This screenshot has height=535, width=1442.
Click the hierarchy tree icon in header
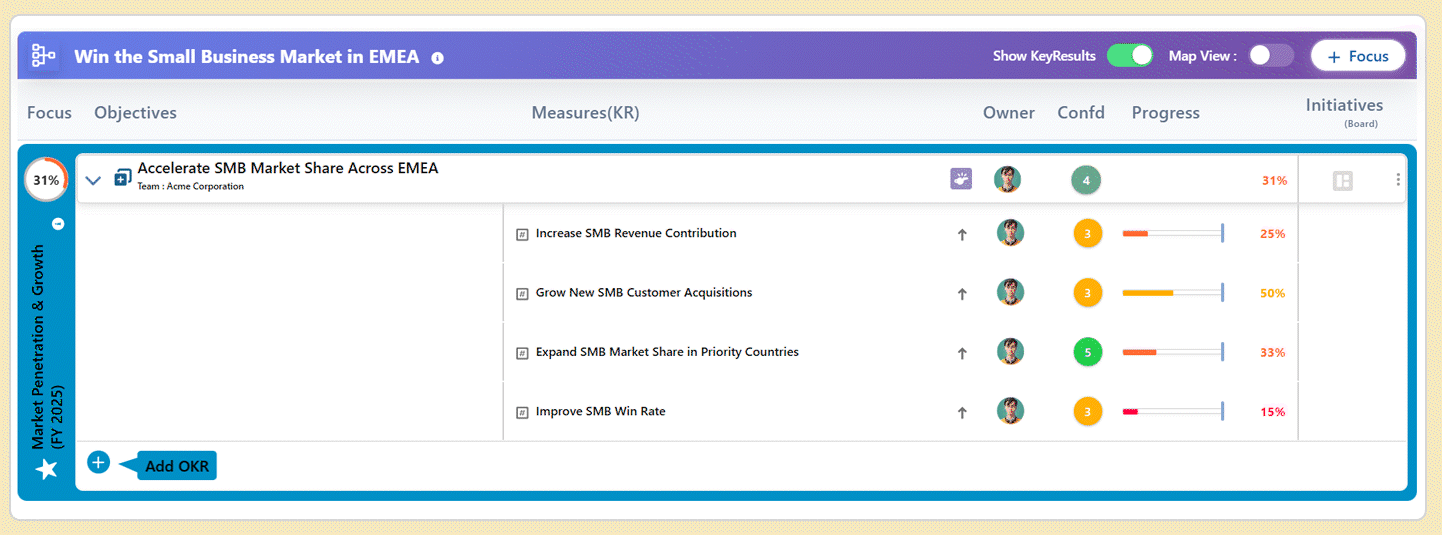[43, 56]
